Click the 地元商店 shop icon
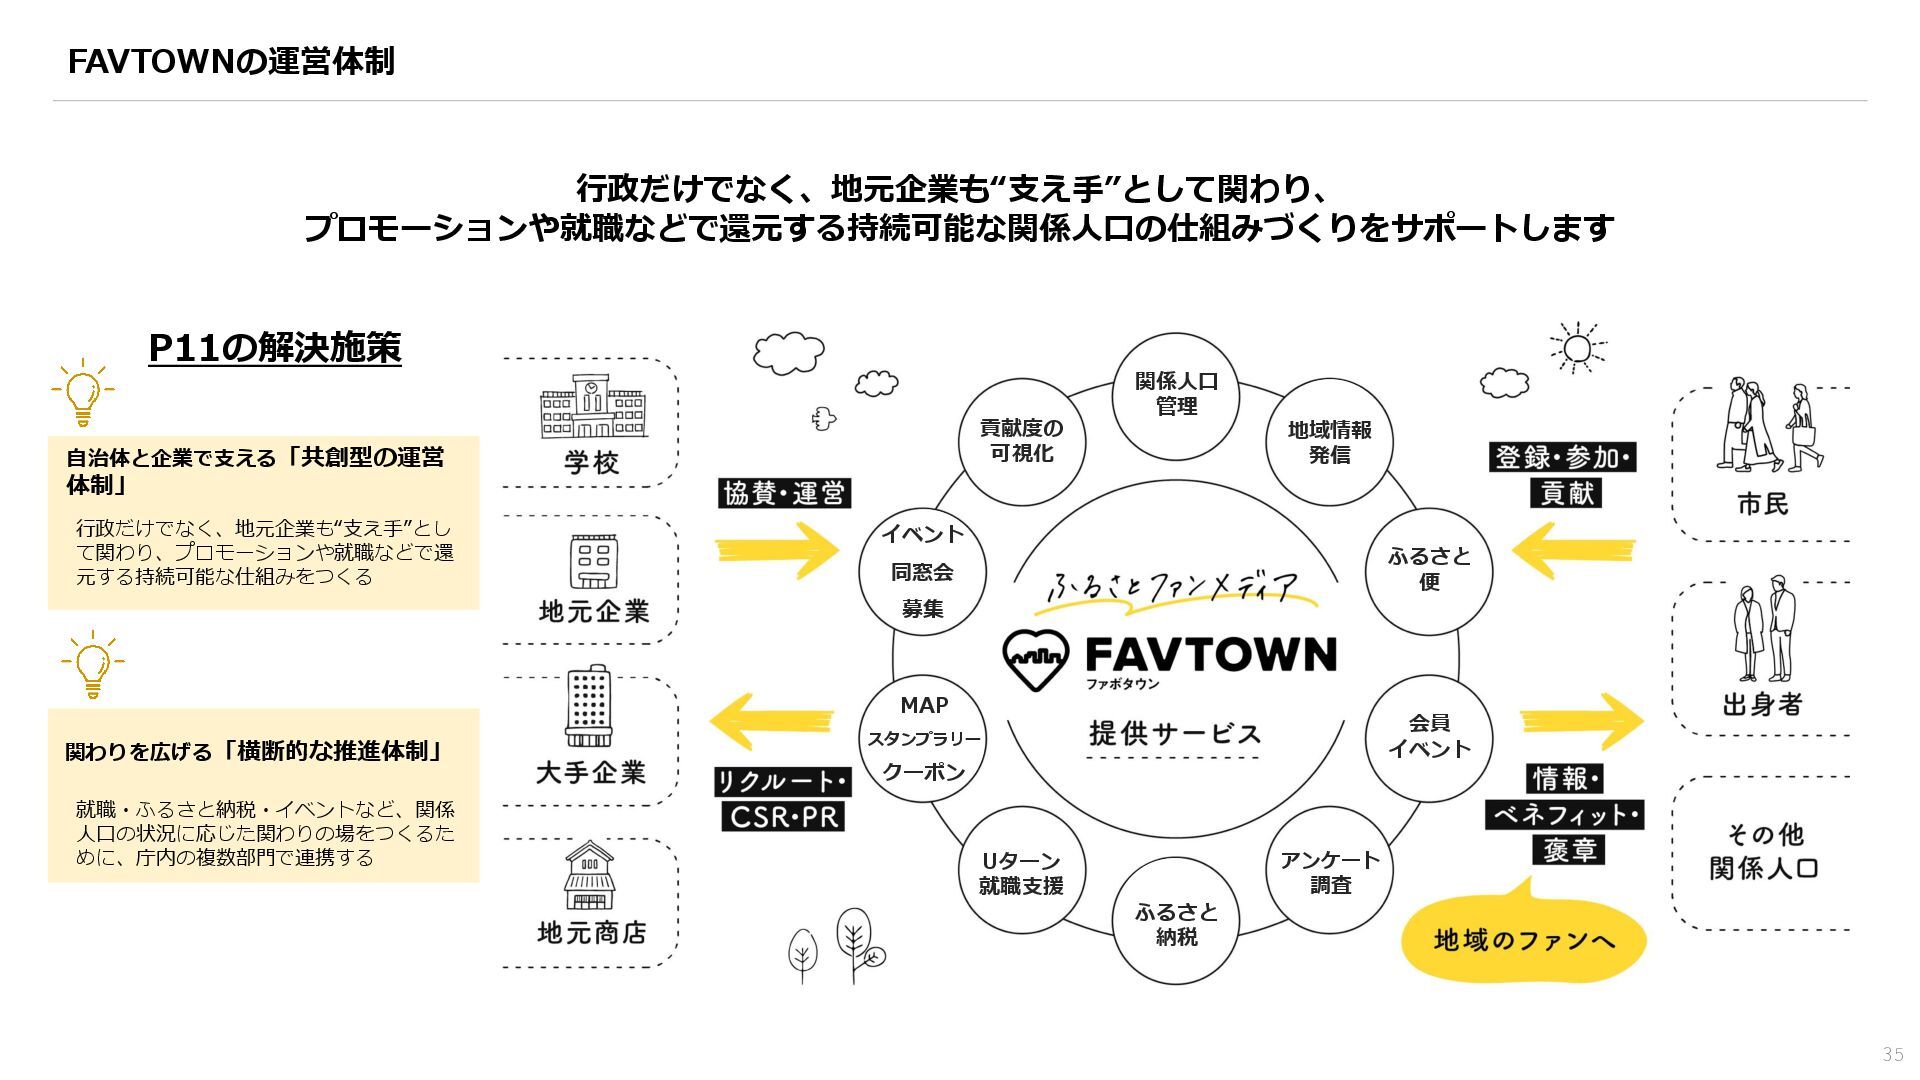Image resolution: width=1920 pixels, height=1080 pixels. (590, 875)
